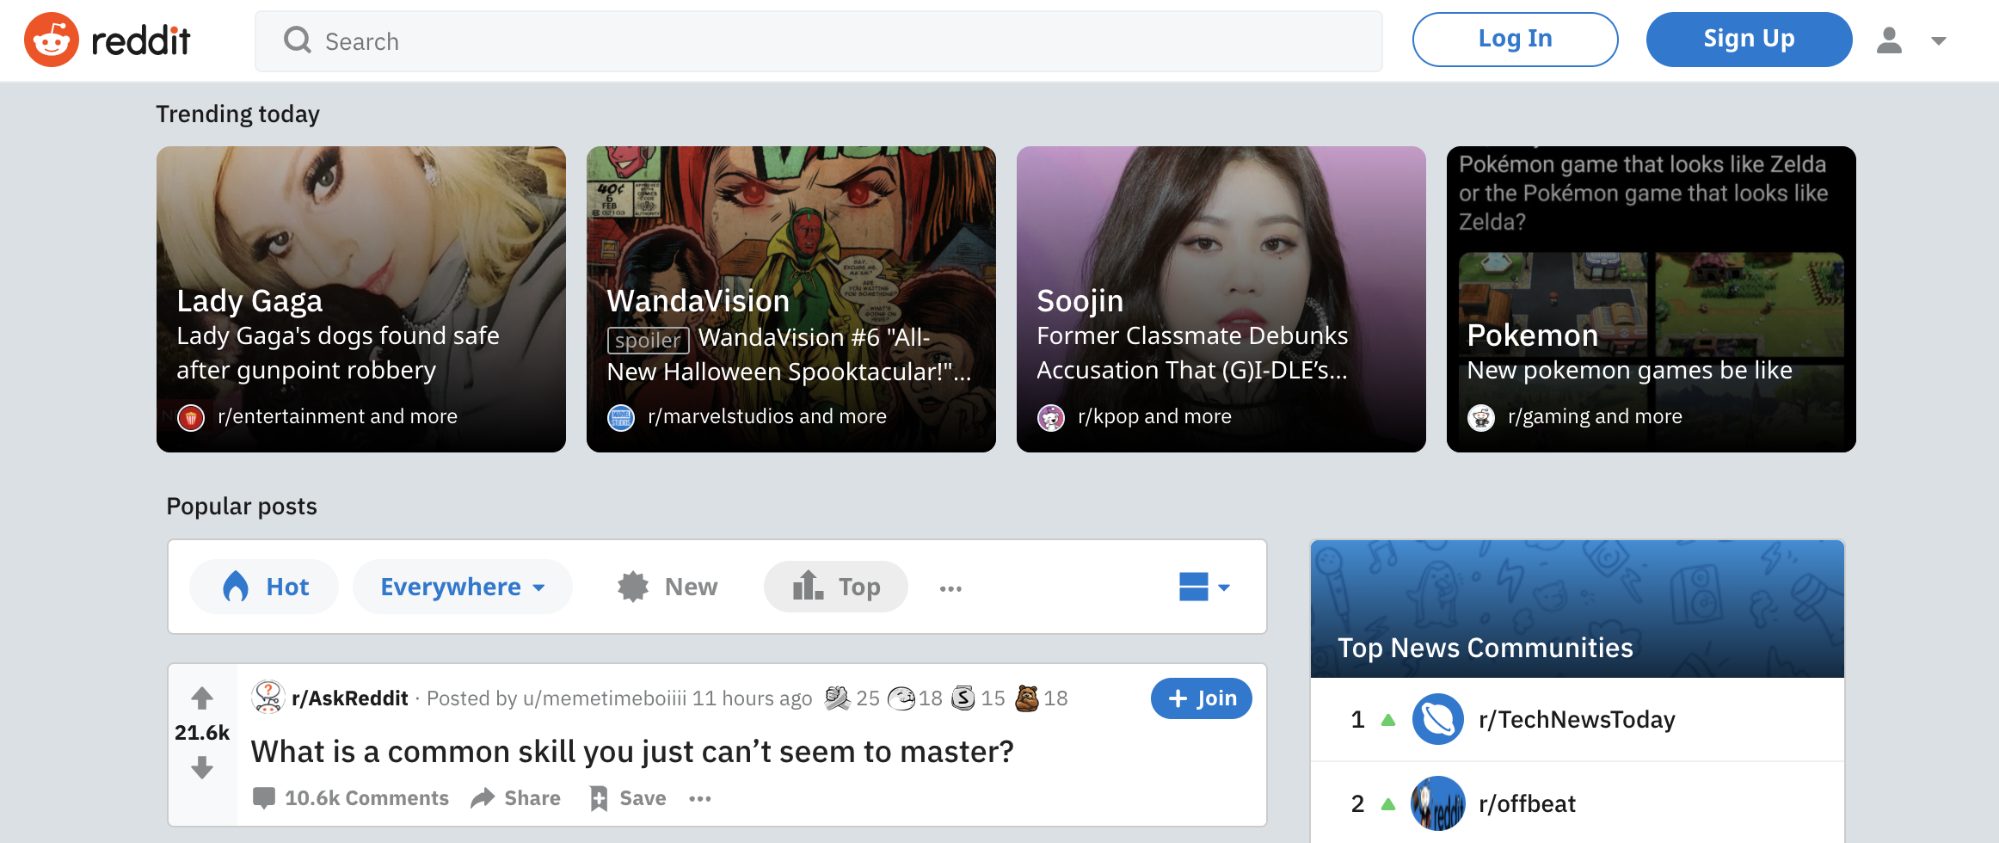The width and height of the screenshot is (1999, 843).
Task: Upvote the AskReddit post
Action: [x=202, y=698]
